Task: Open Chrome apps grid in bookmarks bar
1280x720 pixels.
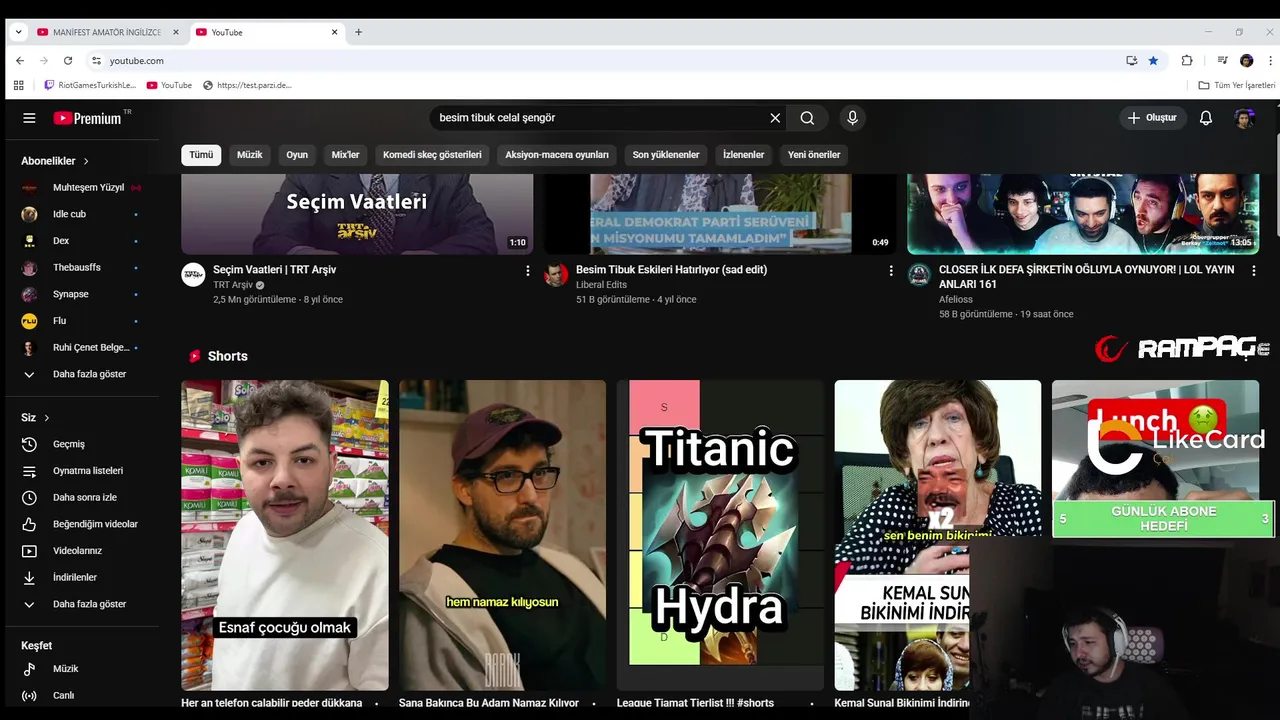Action: 18,85
